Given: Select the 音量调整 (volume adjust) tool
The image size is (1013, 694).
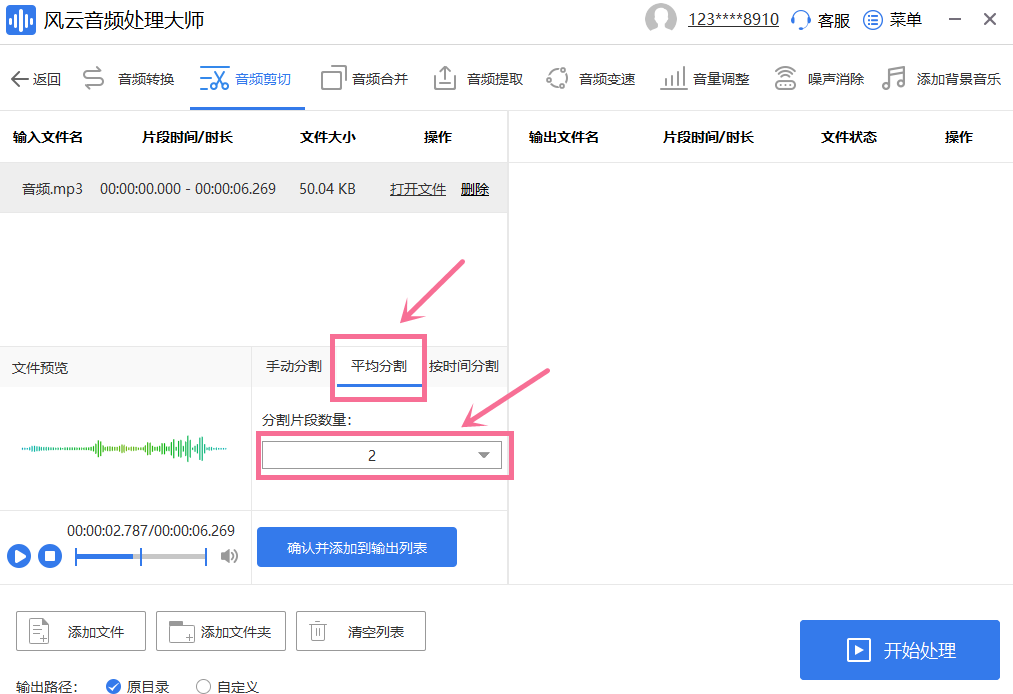Looking at the screenshot, I should 718,77.
